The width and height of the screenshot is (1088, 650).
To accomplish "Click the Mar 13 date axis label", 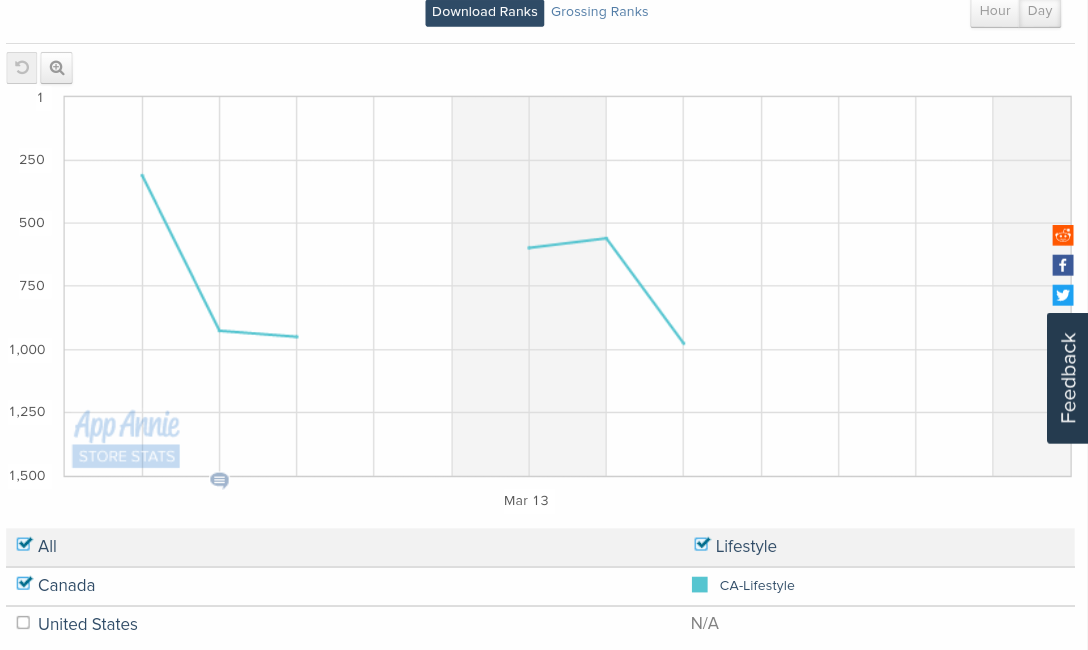I will tap(526, 500).
